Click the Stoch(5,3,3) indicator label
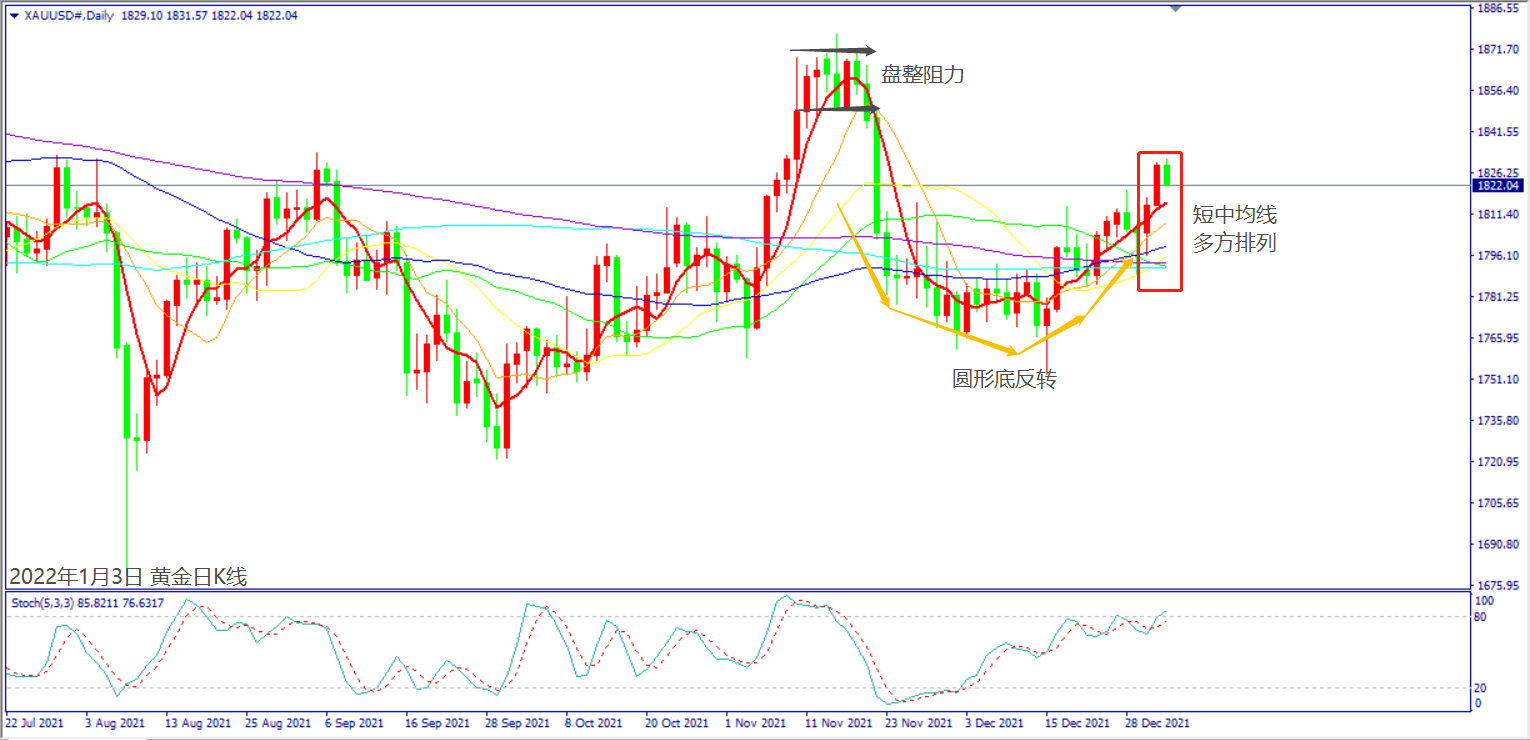The image size is (1530, 740). [41, 603]
